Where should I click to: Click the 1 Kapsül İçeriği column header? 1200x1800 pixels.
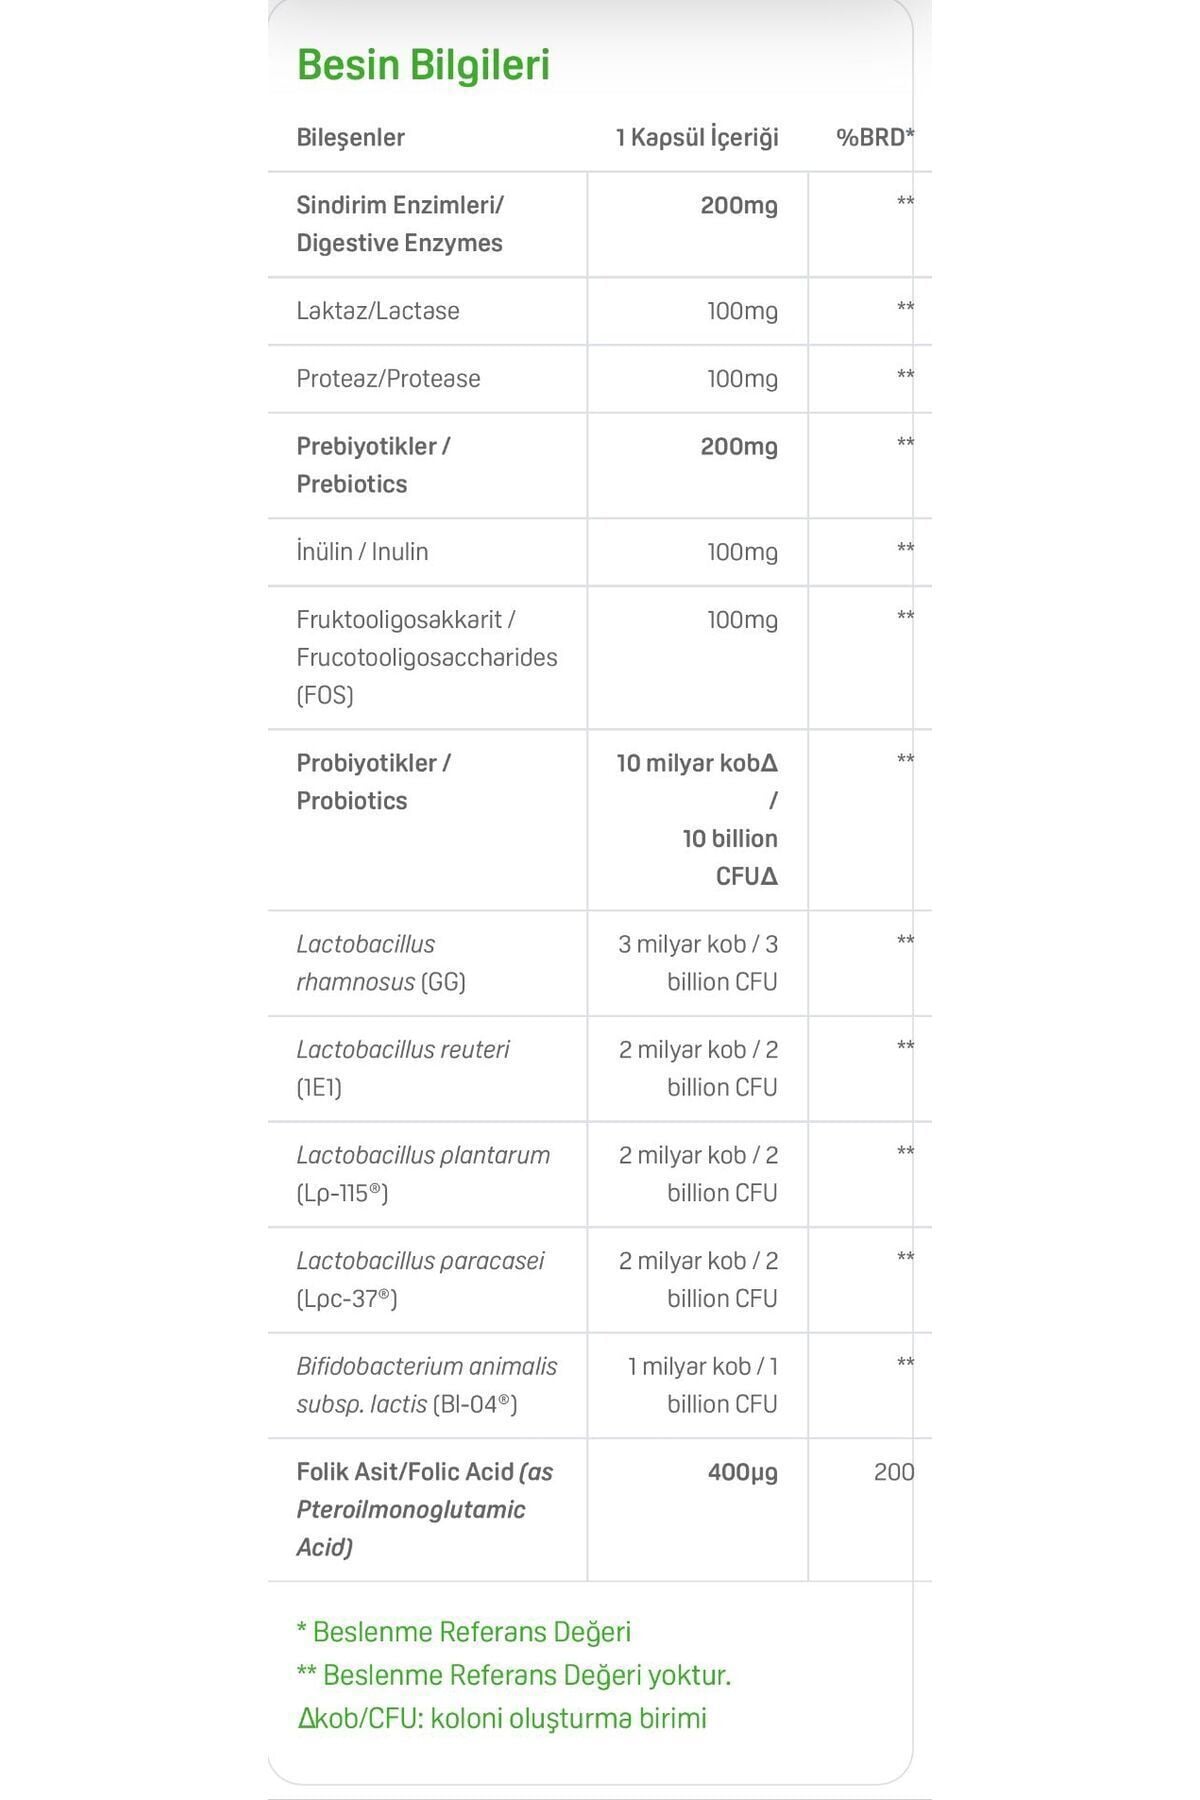point(697,137)
